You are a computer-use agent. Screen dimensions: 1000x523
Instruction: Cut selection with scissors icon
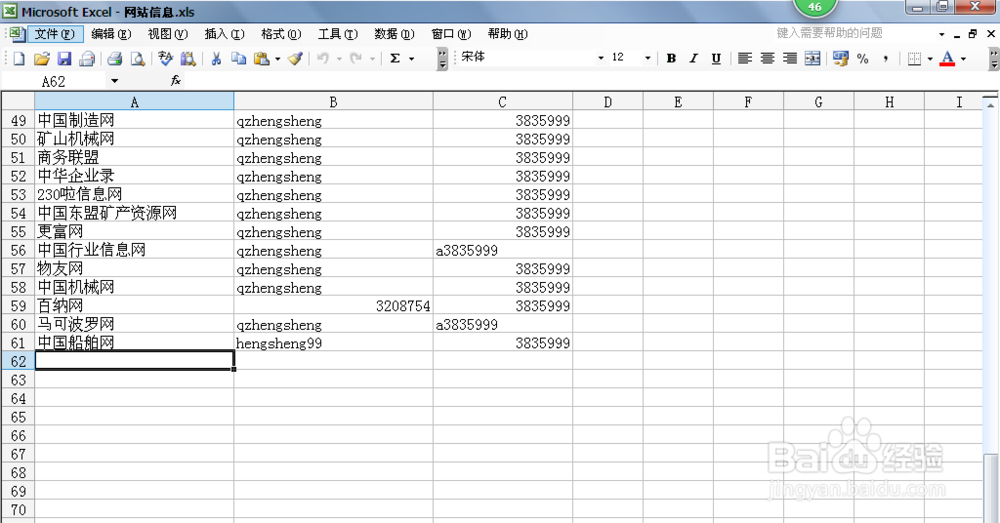click(x=216, y=59)
